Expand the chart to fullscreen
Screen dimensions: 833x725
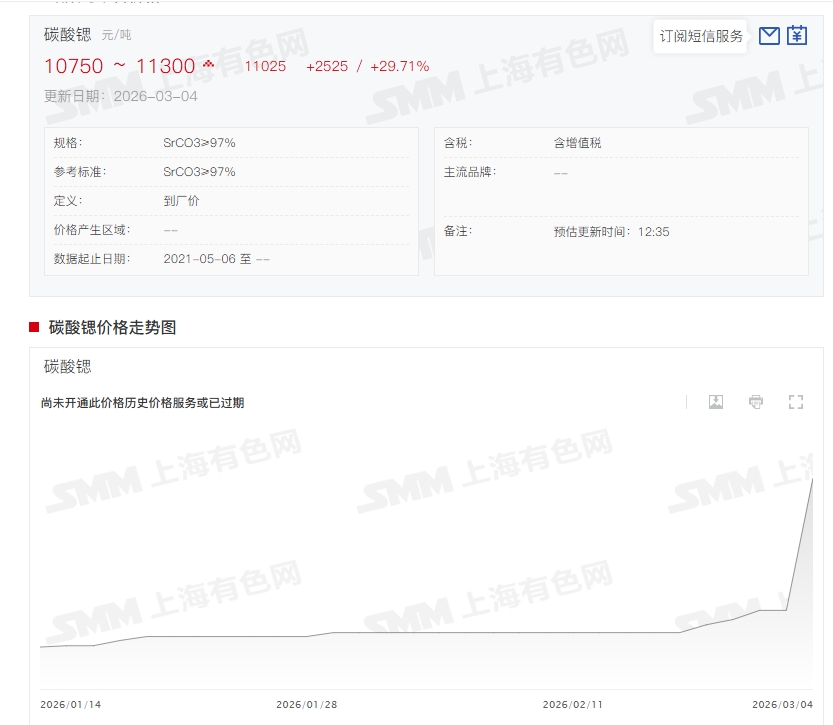[x=796, y=402]
